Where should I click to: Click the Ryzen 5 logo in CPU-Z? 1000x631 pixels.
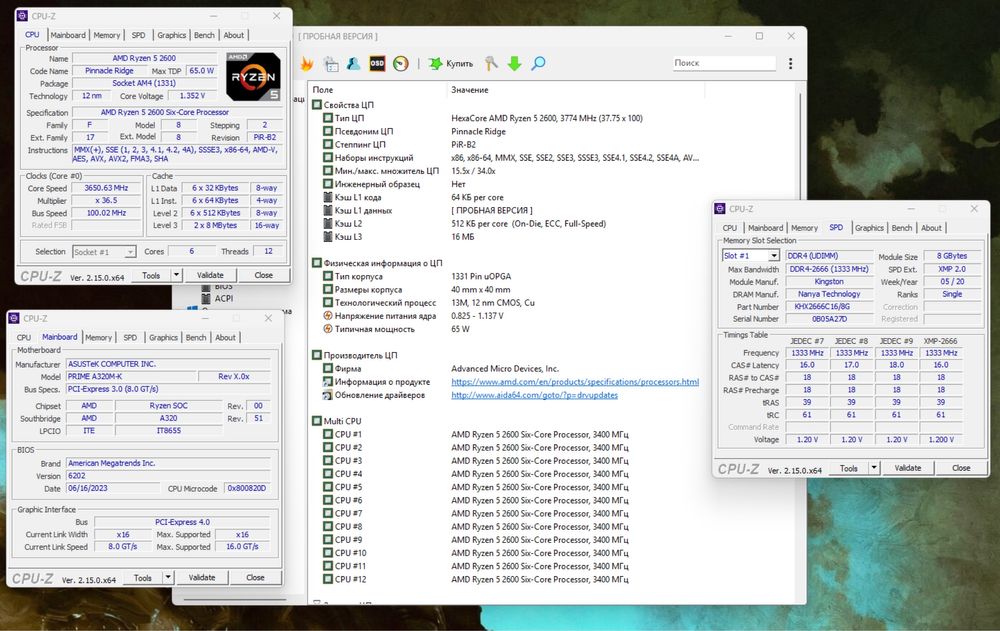point(253,78)
